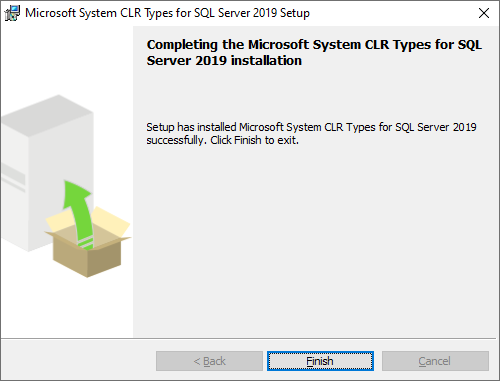Click the white stripes on the green arrow

tap(86, 244)
